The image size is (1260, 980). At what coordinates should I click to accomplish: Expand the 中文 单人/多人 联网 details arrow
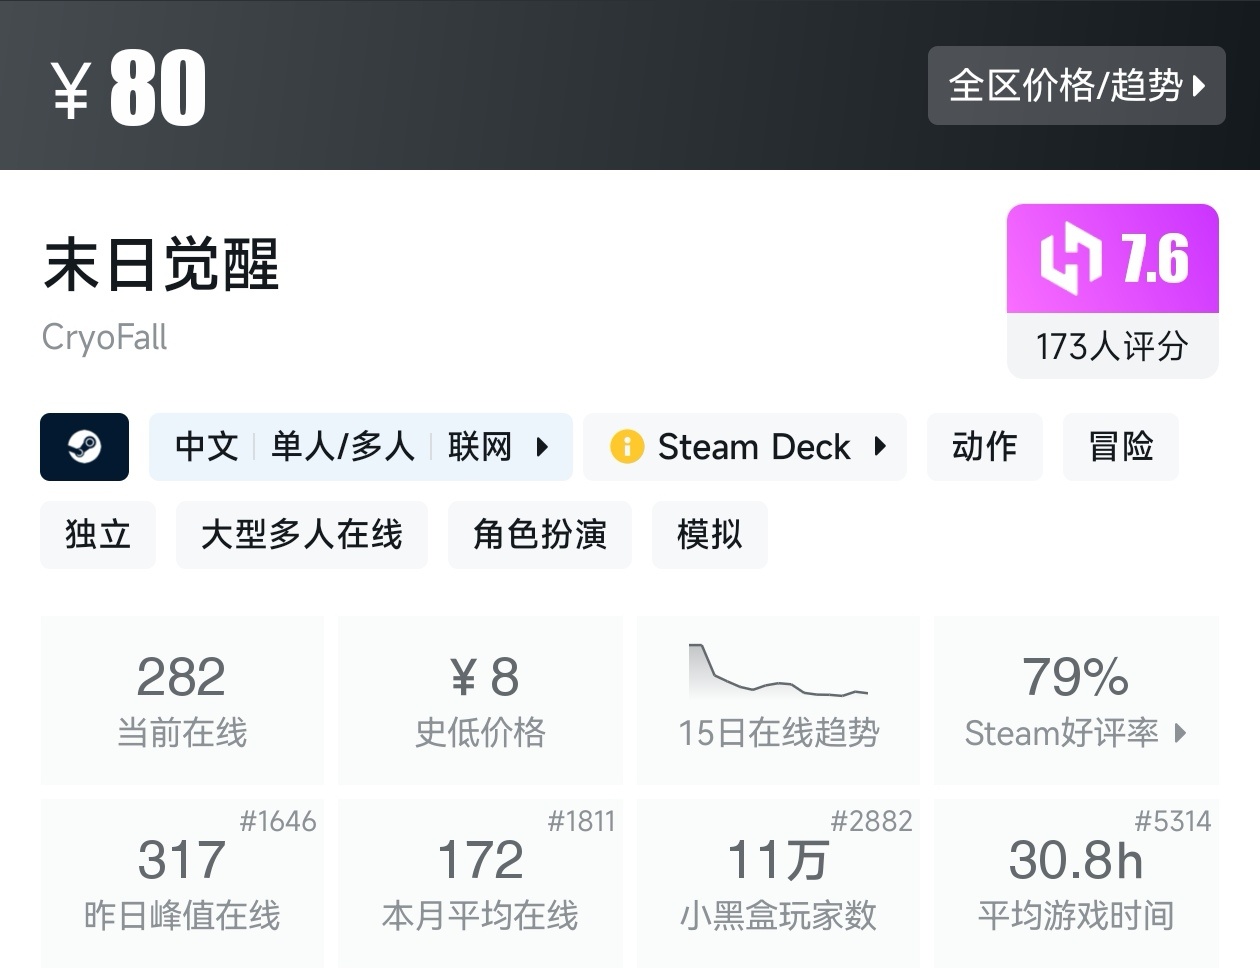pyautogui.click(x=542, y=447)
